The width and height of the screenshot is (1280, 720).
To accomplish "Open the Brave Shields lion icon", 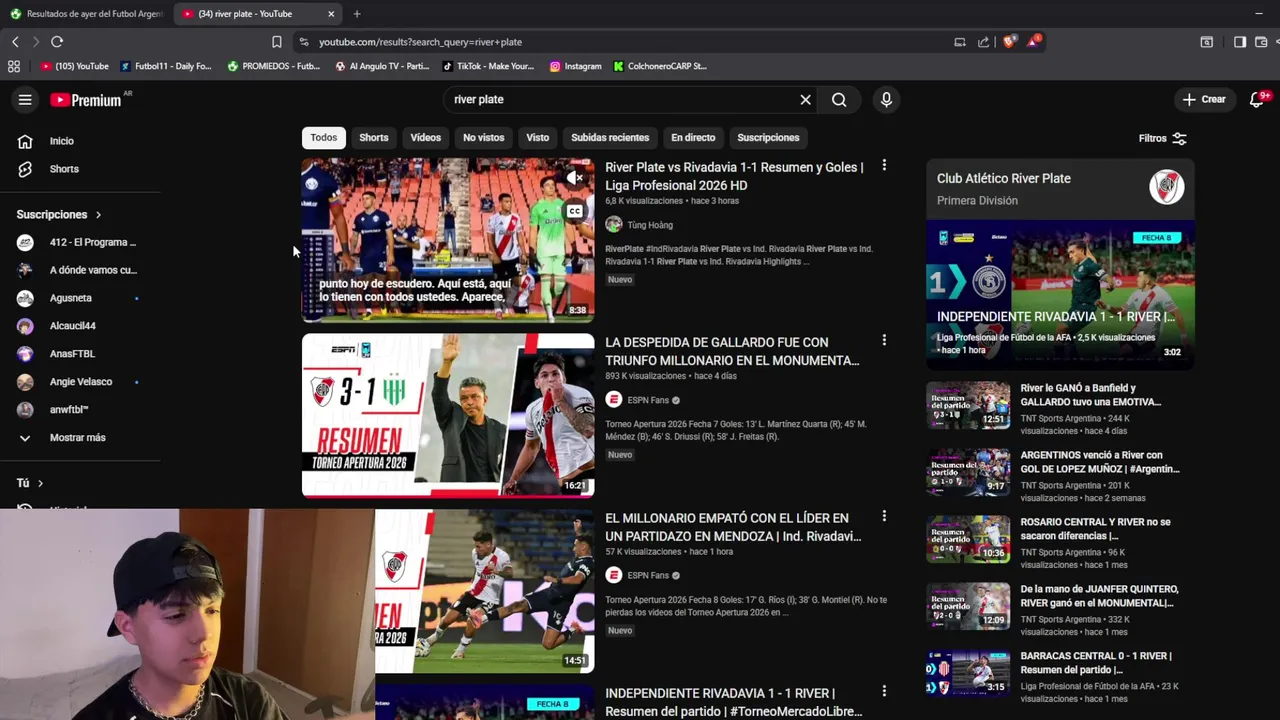I will [x=1009, y=42].
